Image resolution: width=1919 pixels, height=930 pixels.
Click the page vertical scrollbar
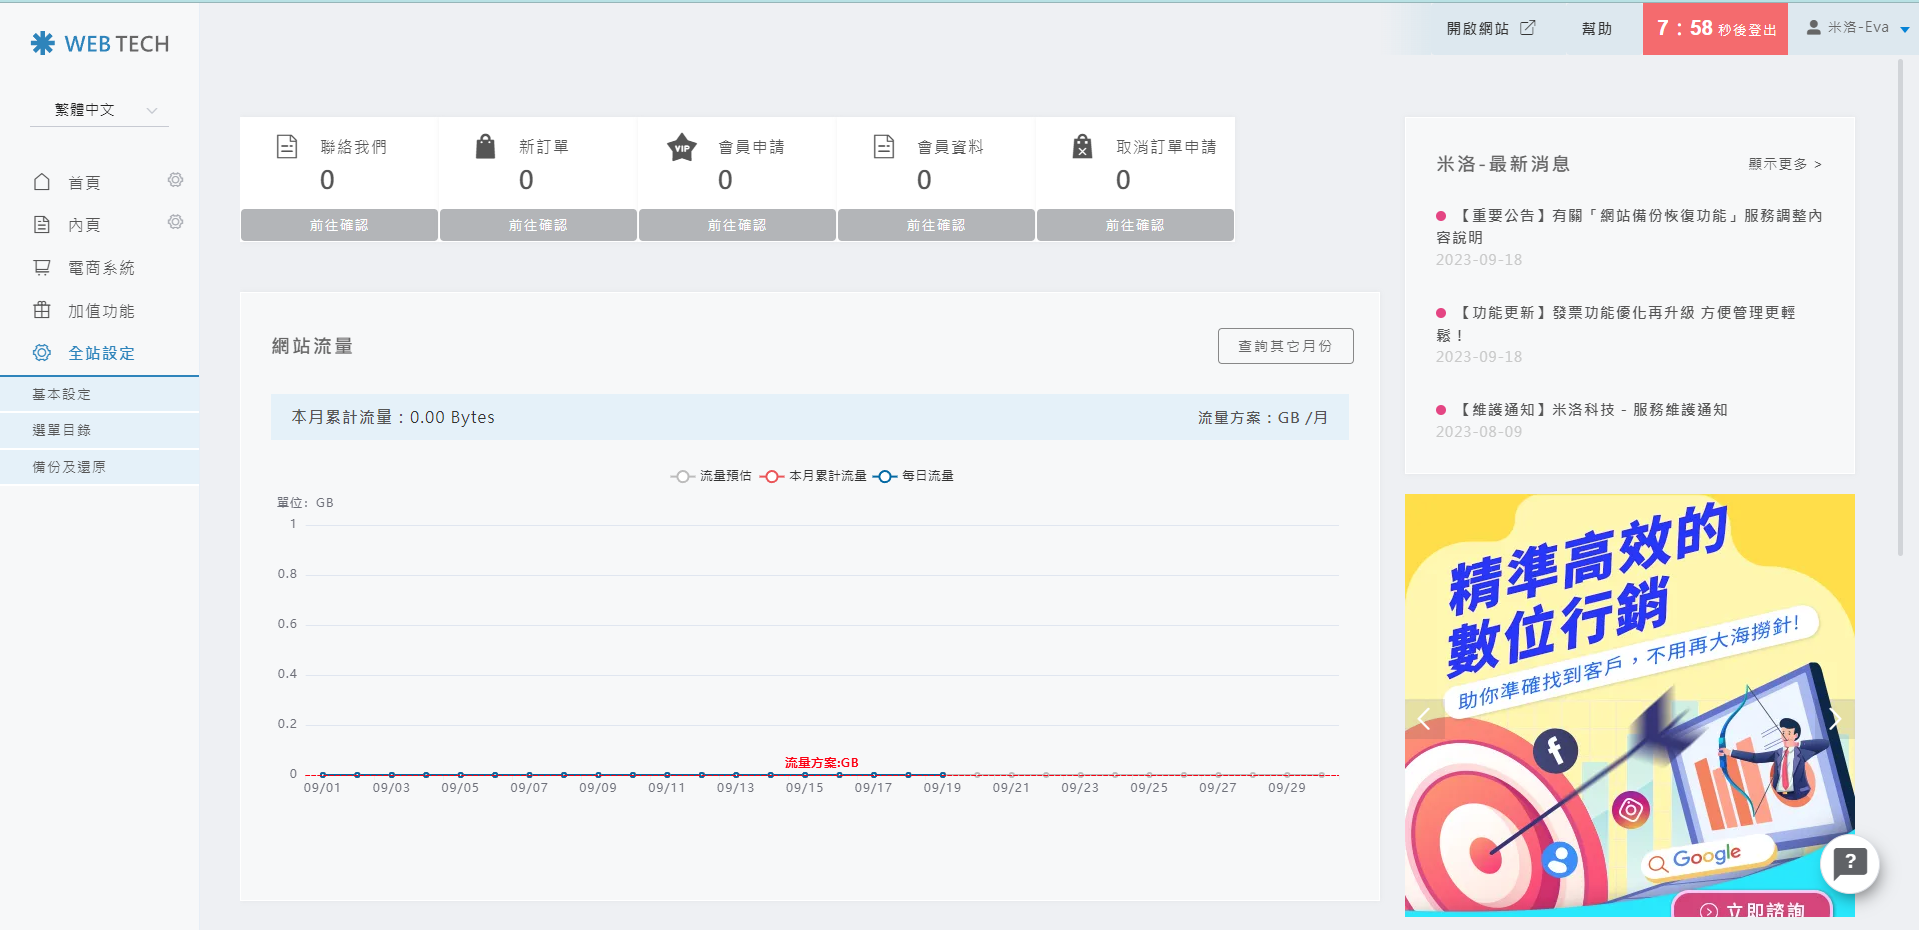[1900, 300]
